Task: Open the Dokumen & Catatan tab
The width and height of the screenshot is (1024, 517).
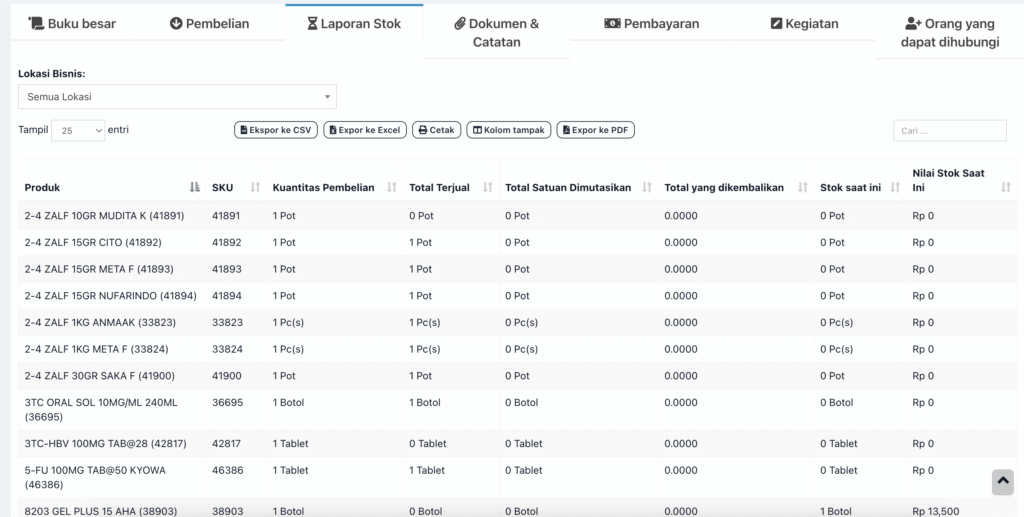Action: [x=496, y=32]
